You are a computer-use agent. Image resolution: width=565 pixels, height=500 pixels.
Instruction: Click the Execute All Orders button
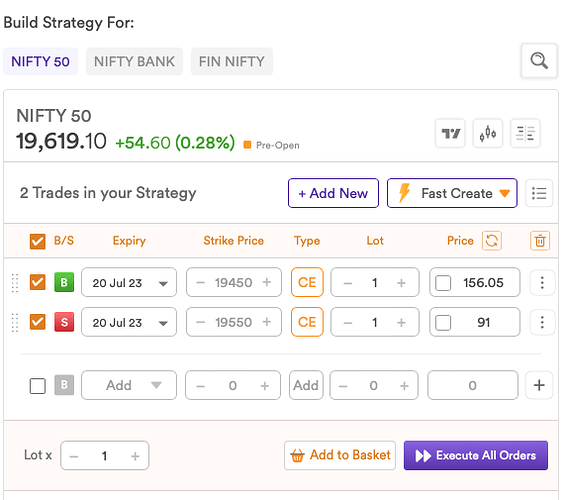point(476,455)
